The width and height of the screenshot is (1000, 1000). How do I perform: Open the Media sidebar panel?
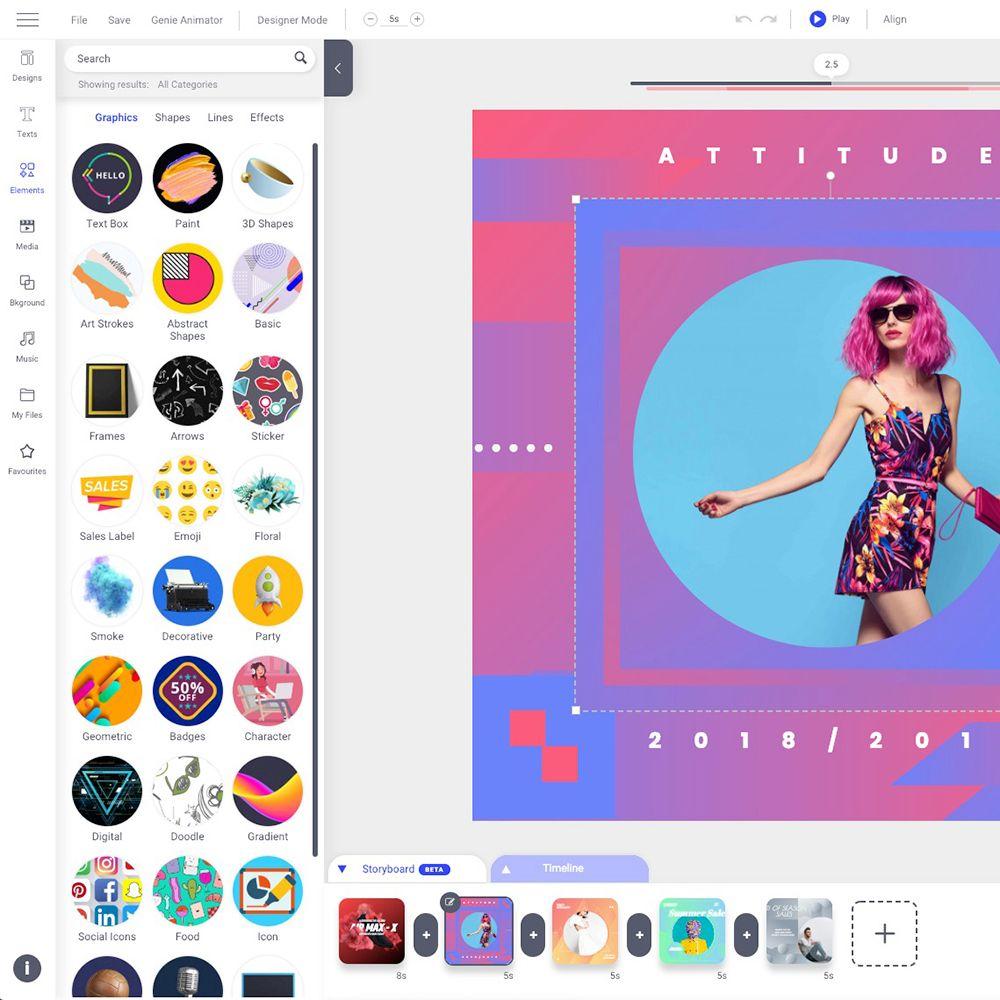[27, 234]
